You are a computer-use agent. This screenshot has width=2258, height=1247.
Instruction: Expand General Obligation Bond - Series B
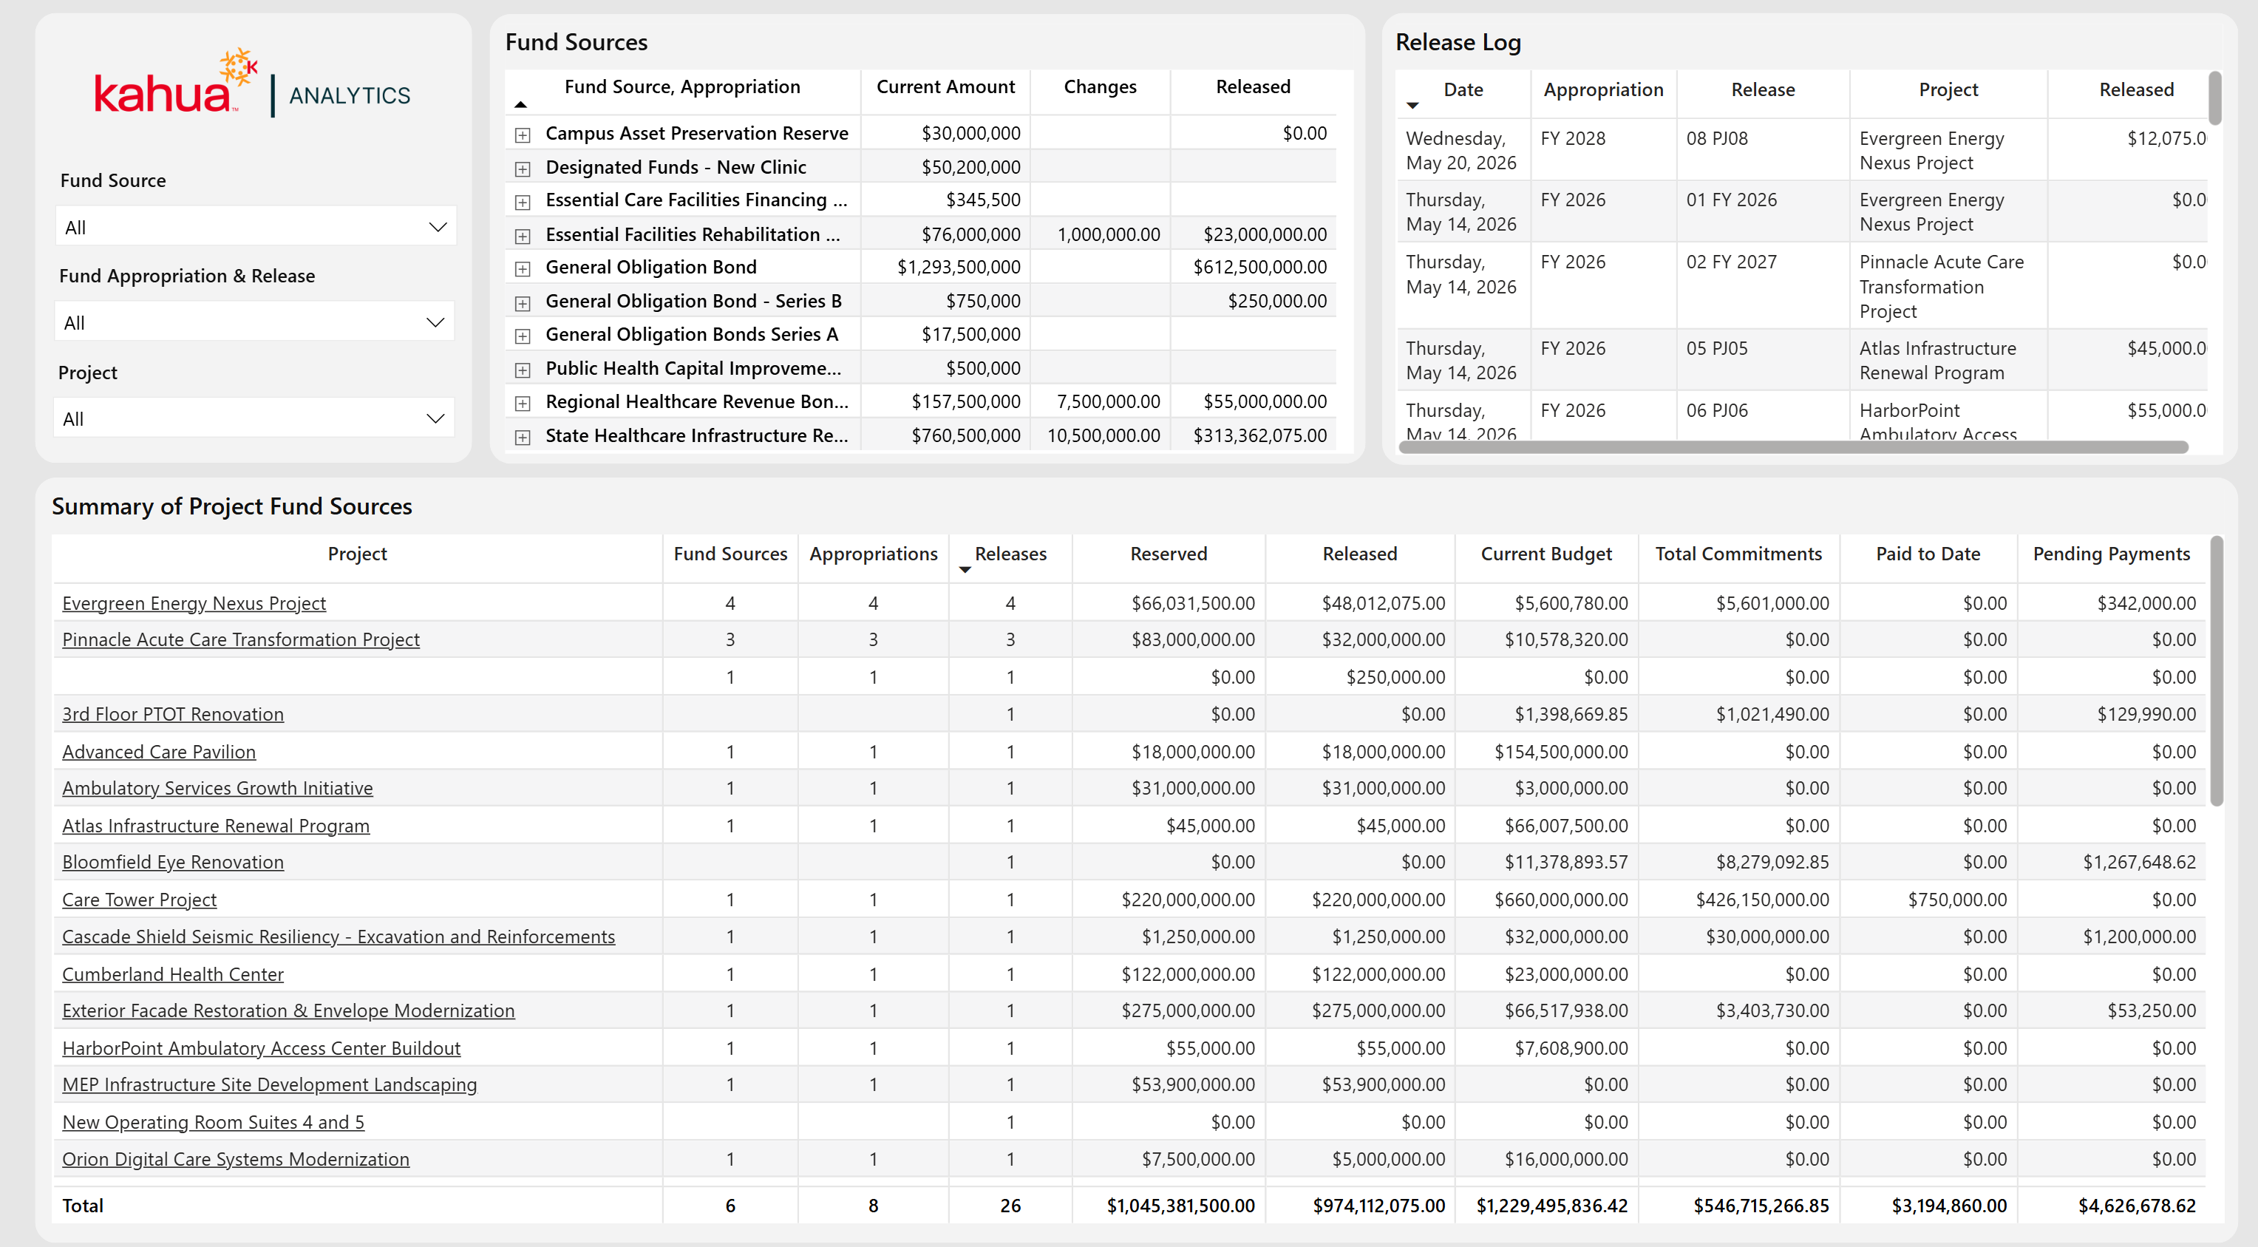tap(522, 302)
